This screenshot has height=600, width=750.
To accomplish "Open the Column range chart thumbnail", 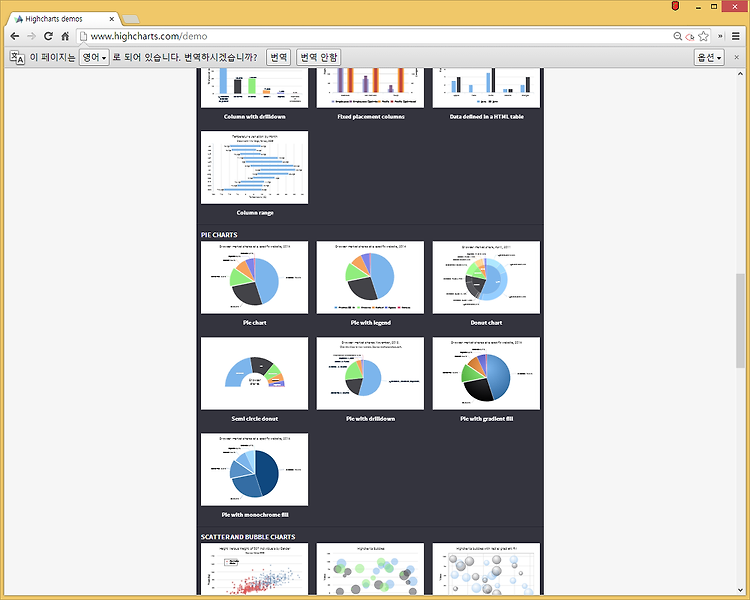I will tap(254, 167).
